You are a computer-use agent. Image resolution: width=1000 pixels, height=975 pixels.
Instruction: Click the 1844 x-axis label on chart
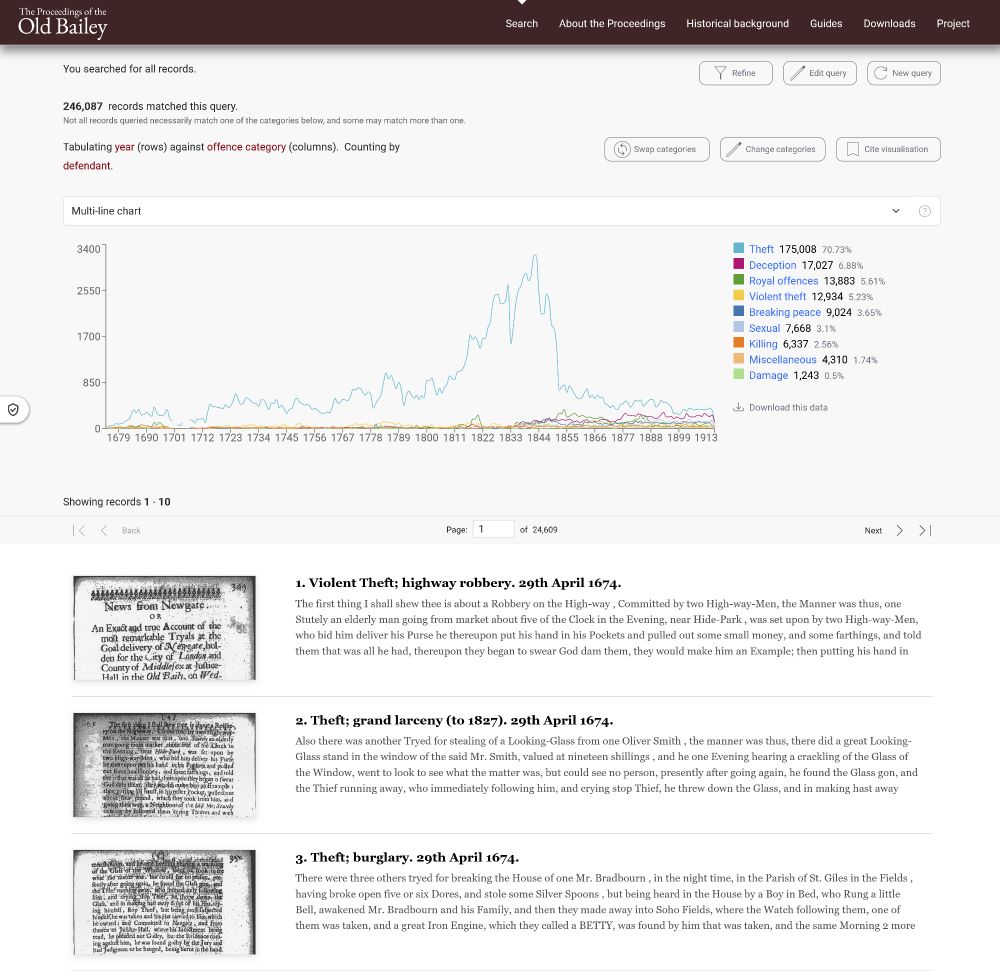[538, 437]
